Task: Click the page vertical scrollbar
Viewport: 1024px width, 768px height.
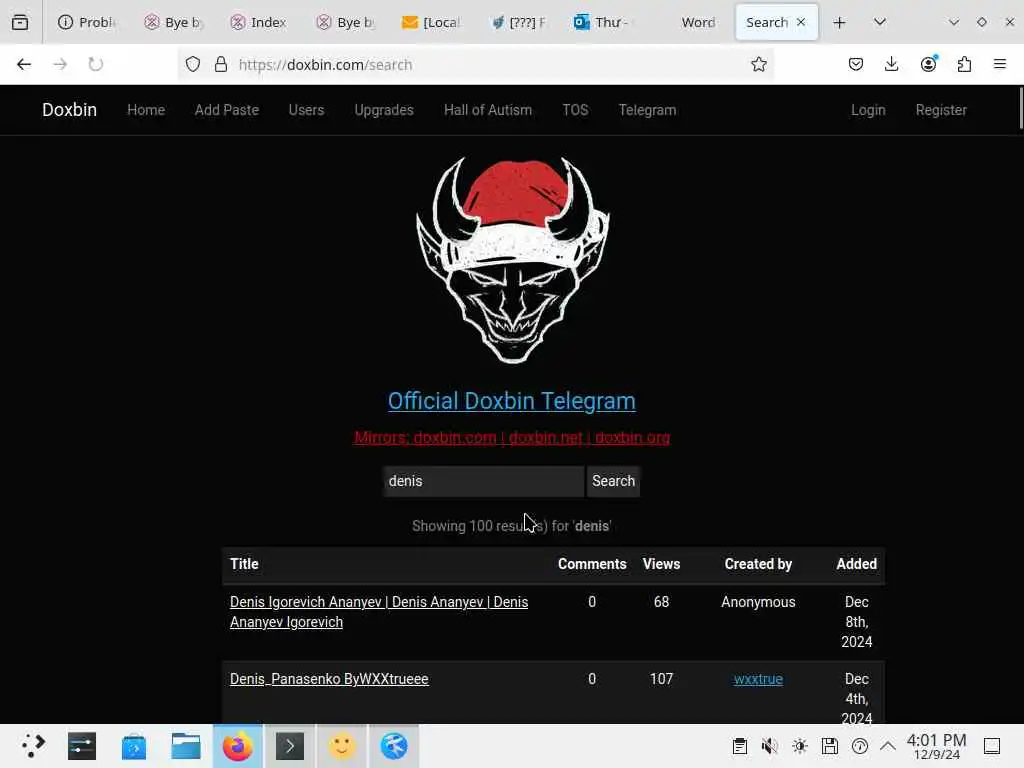Action: click(x=1020, y=108)
